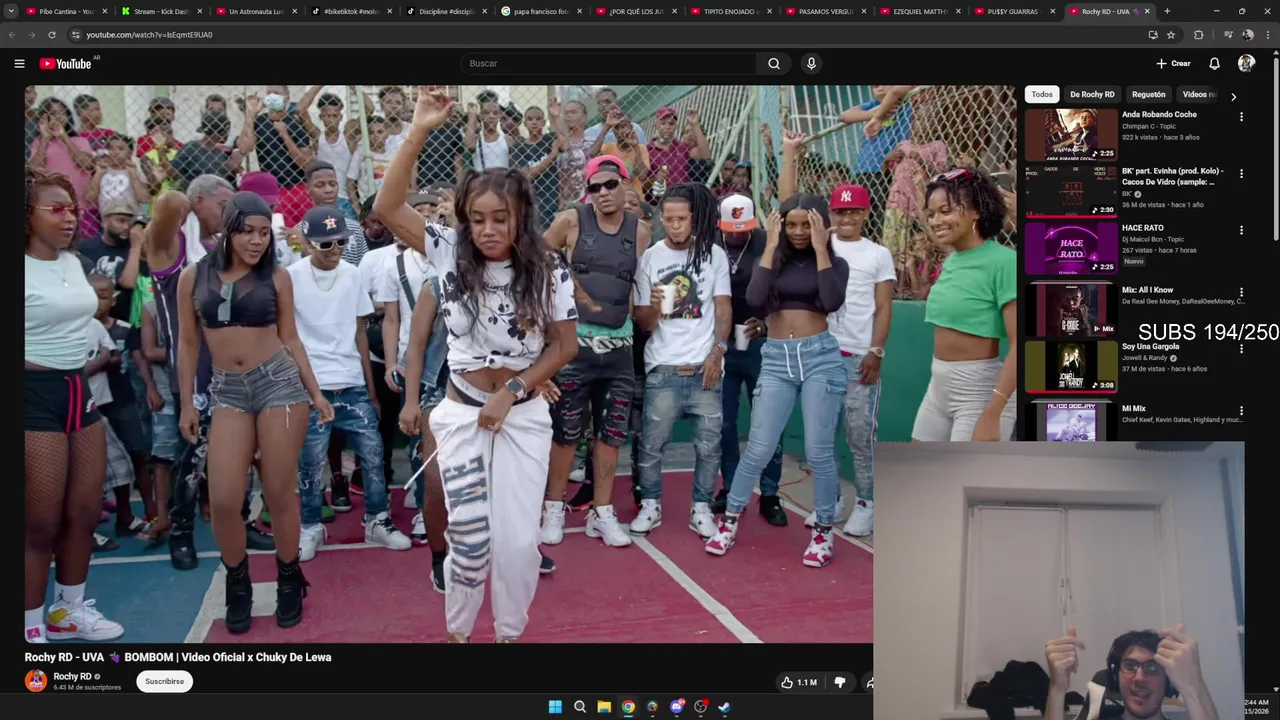
Task: Select the De Rochy RD filter chip
Action: tap(1092, 94)
